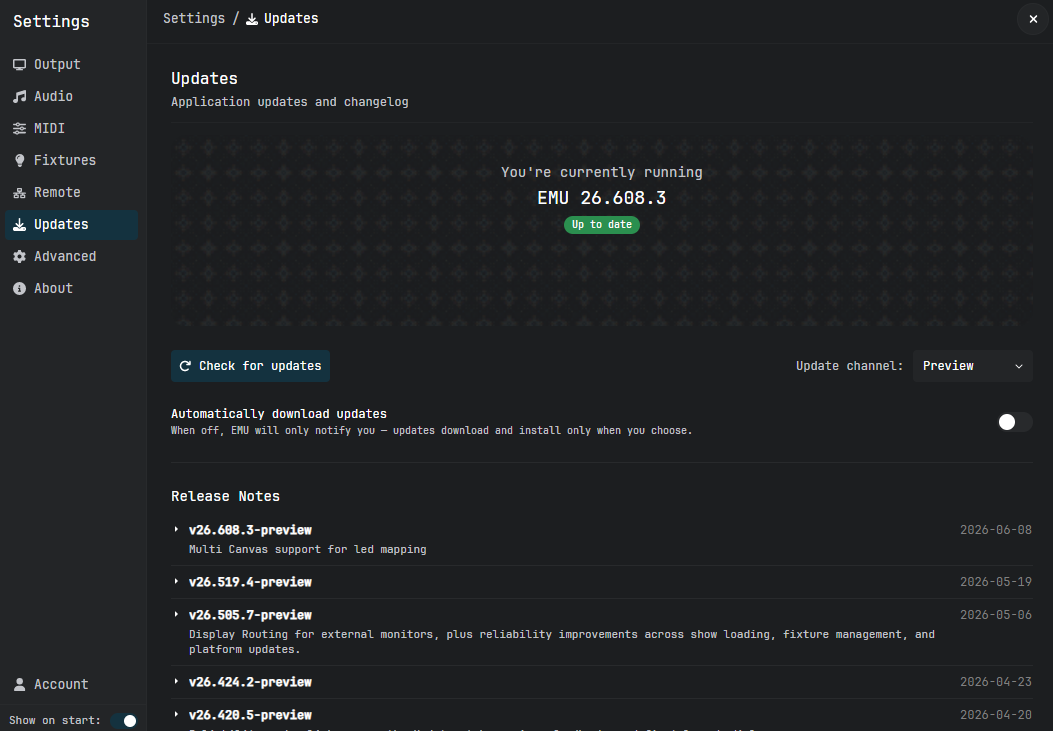
Task: Toggle Show on start switch
Action: pos(124,720)
